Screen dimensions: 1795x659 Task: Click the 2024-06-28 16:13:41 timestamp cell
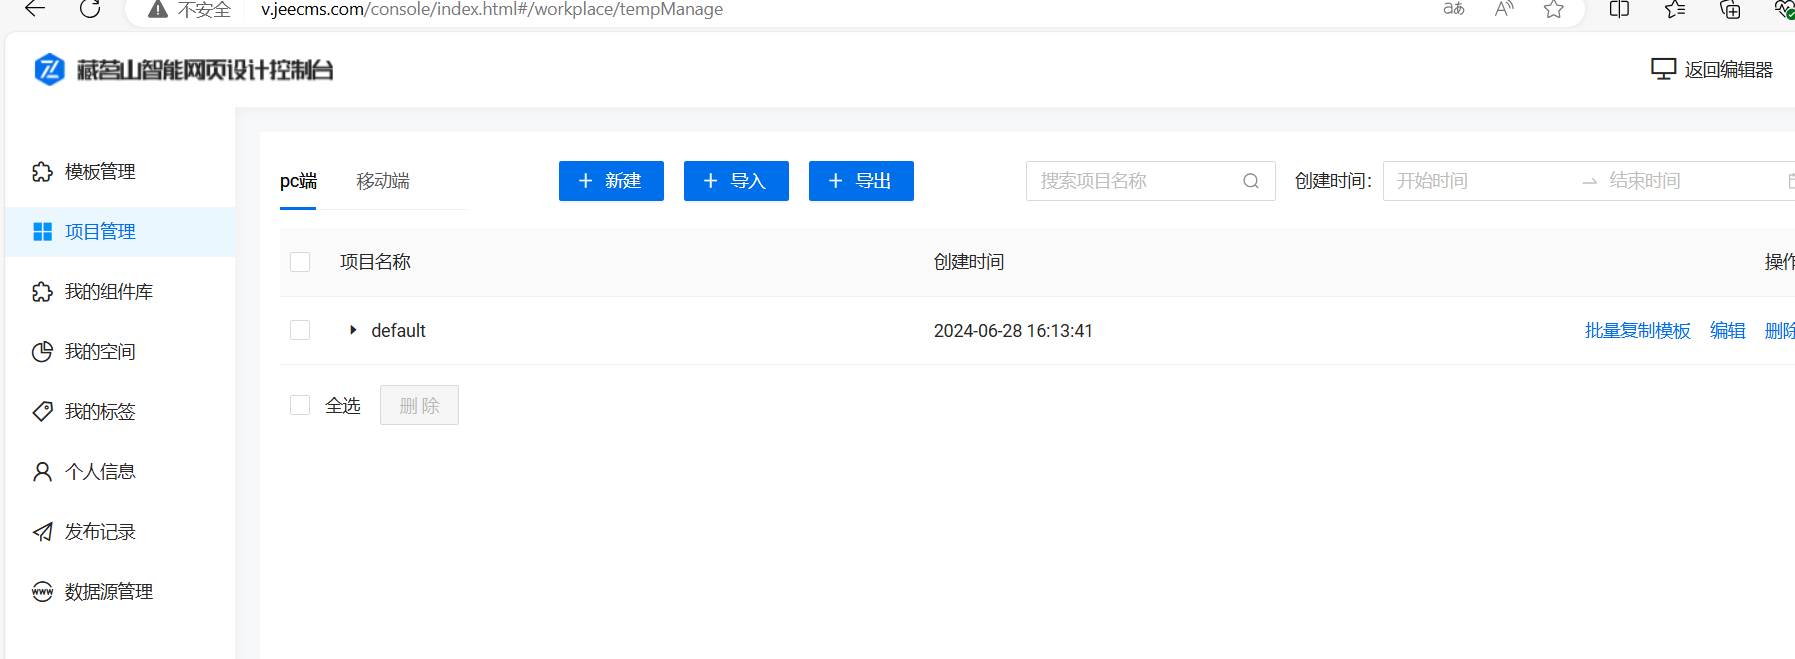(1013, 331)
